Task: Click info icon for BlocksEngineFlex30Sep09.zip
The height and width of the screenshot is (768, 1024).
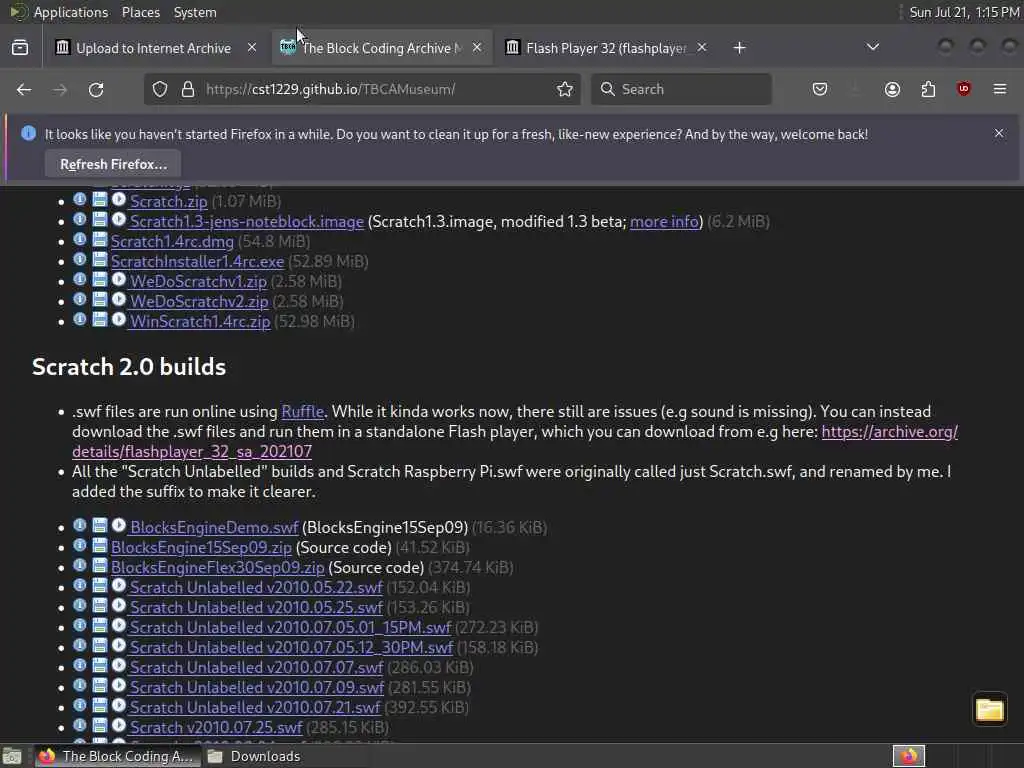Action: [x=80, y=566]
